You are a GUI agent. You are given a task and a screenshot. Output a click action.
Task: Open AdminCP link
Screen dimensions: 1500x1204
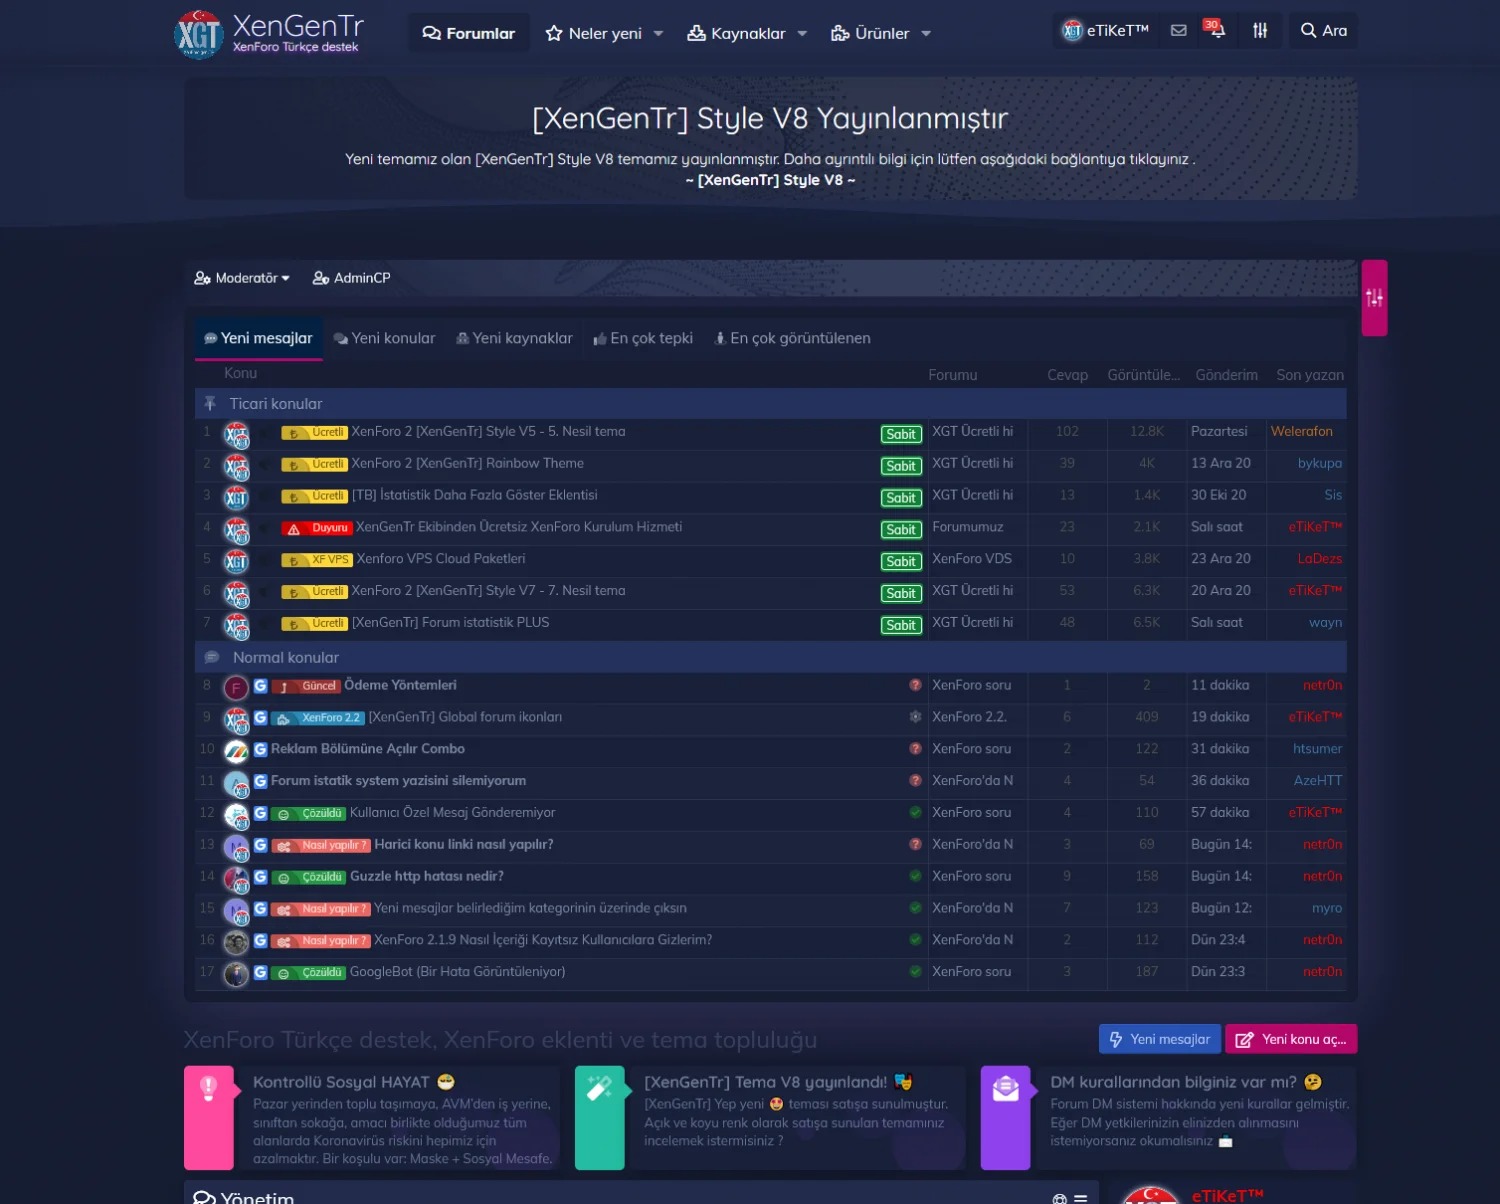tap(352, 278)
